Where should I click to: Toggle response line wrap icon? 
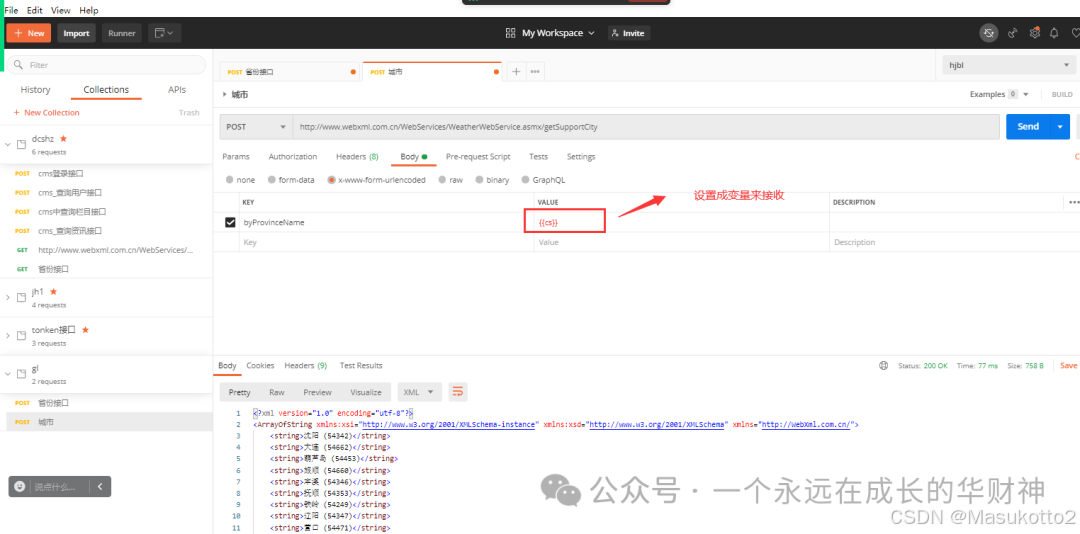(458, 392)
